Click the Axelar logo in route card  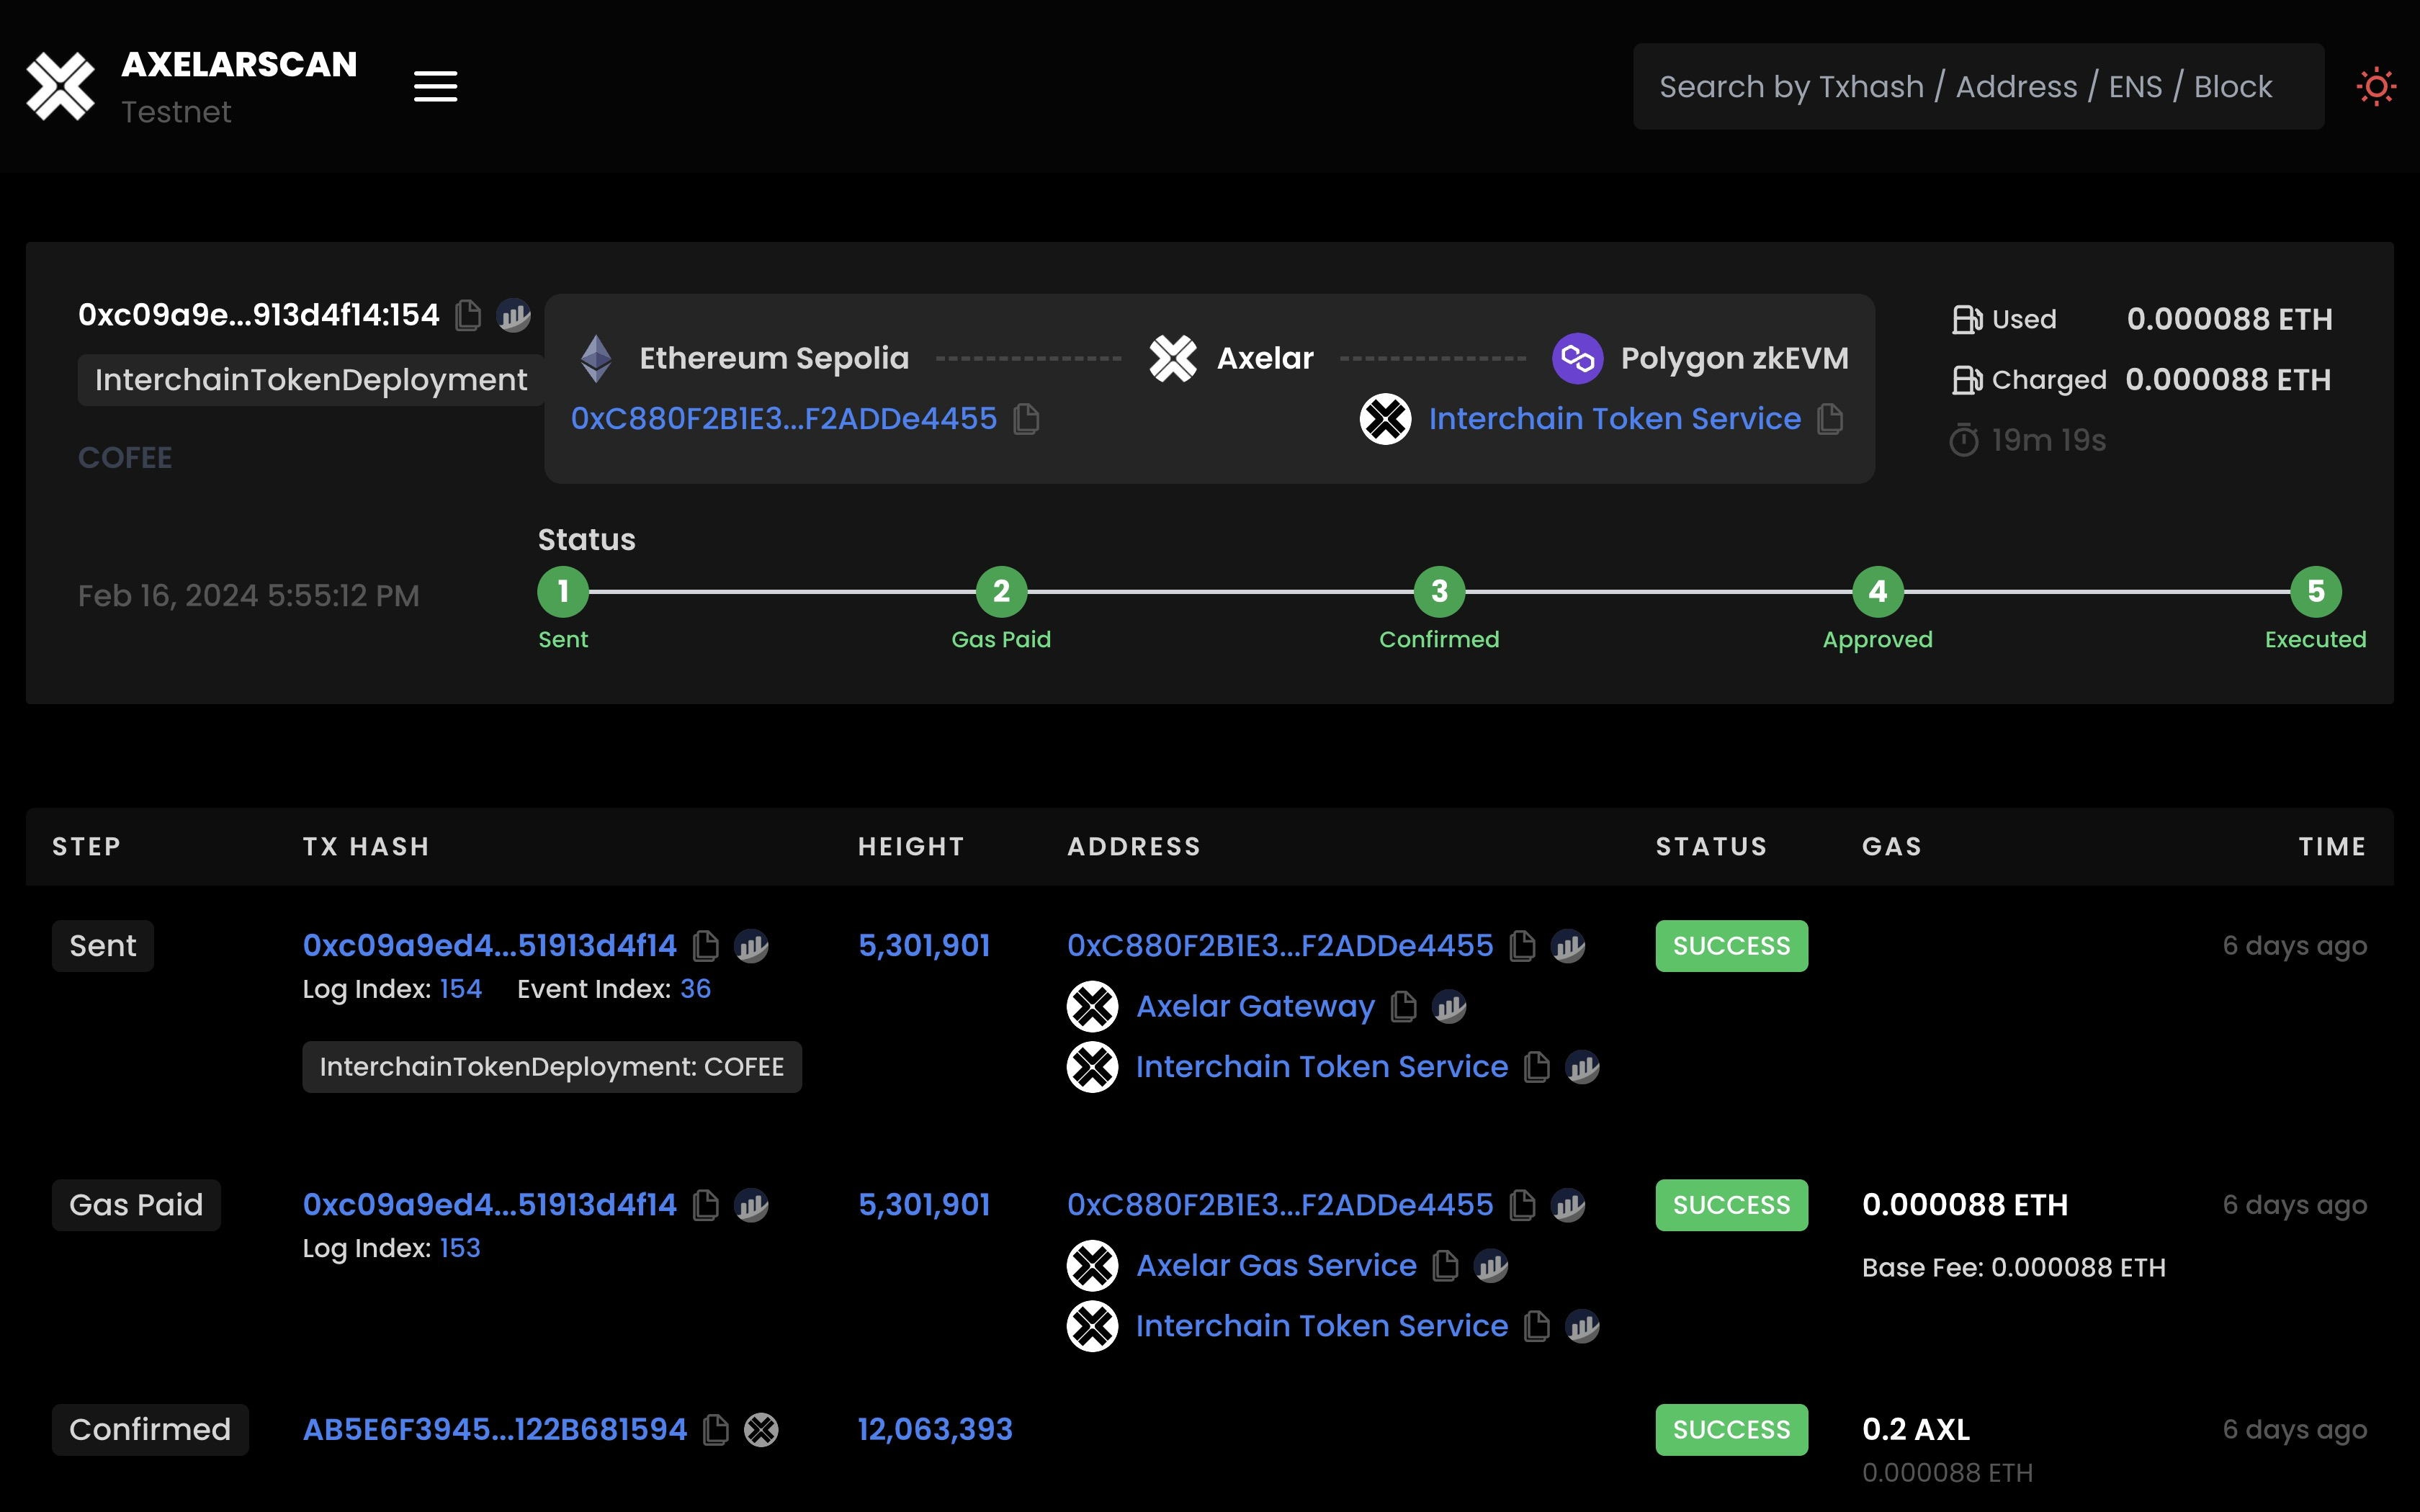1172,358
